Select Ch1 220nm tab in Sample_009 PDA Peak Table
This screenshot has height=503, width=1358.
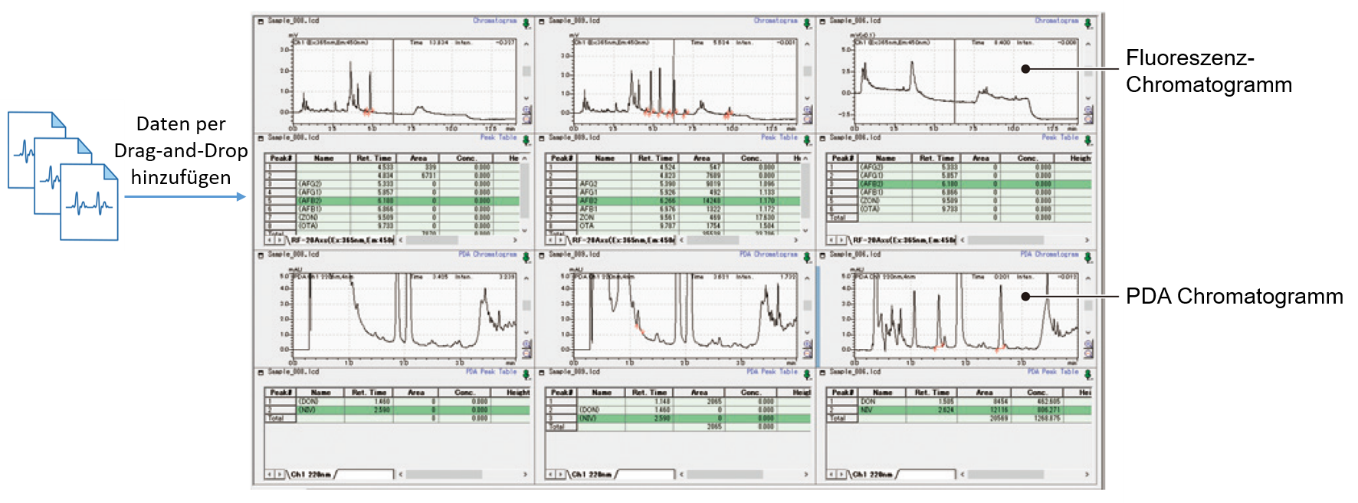(x=592, y=474)
